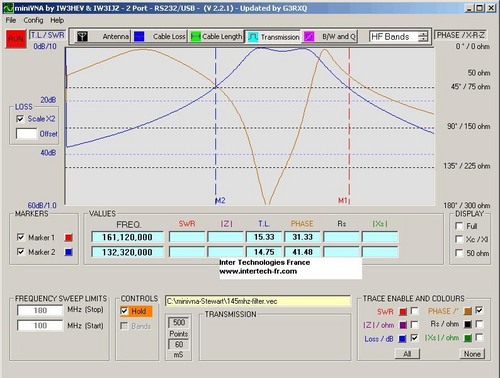Toggle the disabled Bands checkbox
The width and height of the screenshot is (500, 378).
coord(124,326)
